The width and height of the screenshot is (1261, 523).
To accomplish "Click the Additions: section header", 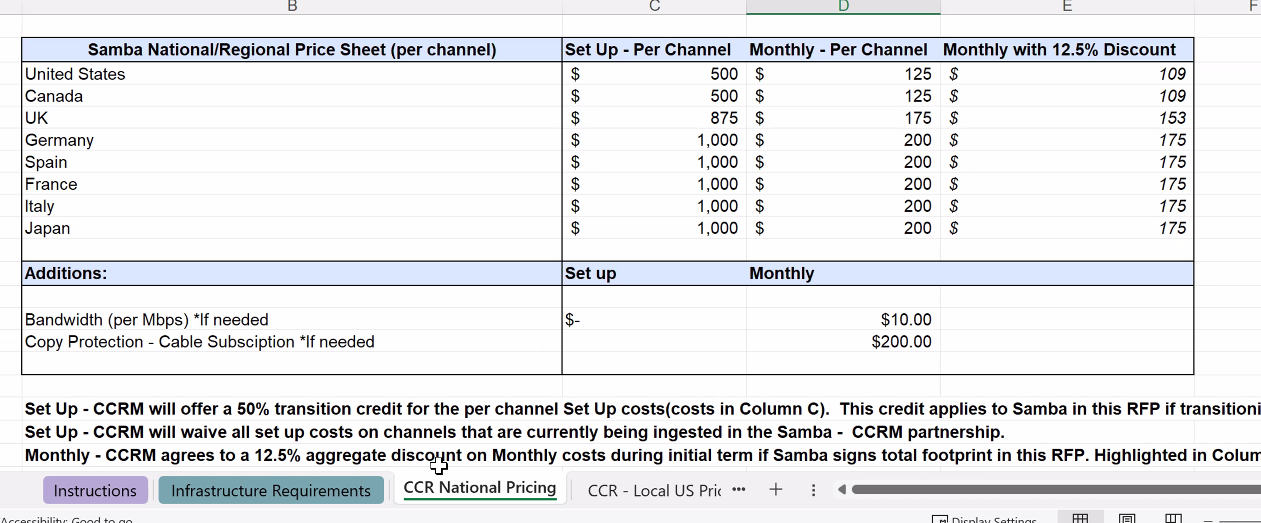I will pyautogui.click(x=292, y=273).
